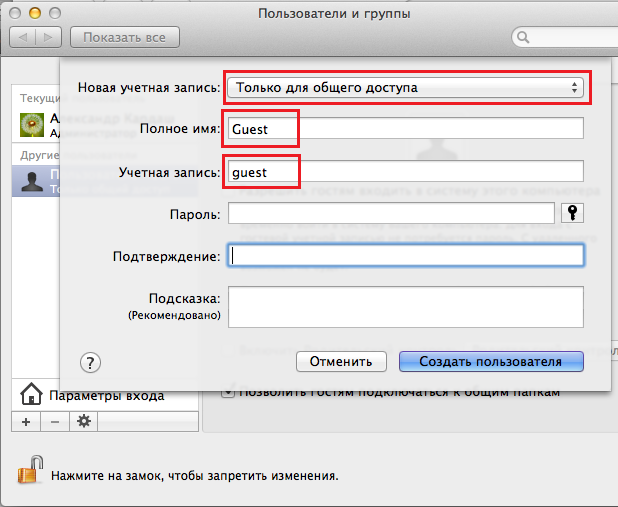The width and height of the screenshot is (618, 507).
Task: Open help with the question mark button
Action: click(90, 362)
